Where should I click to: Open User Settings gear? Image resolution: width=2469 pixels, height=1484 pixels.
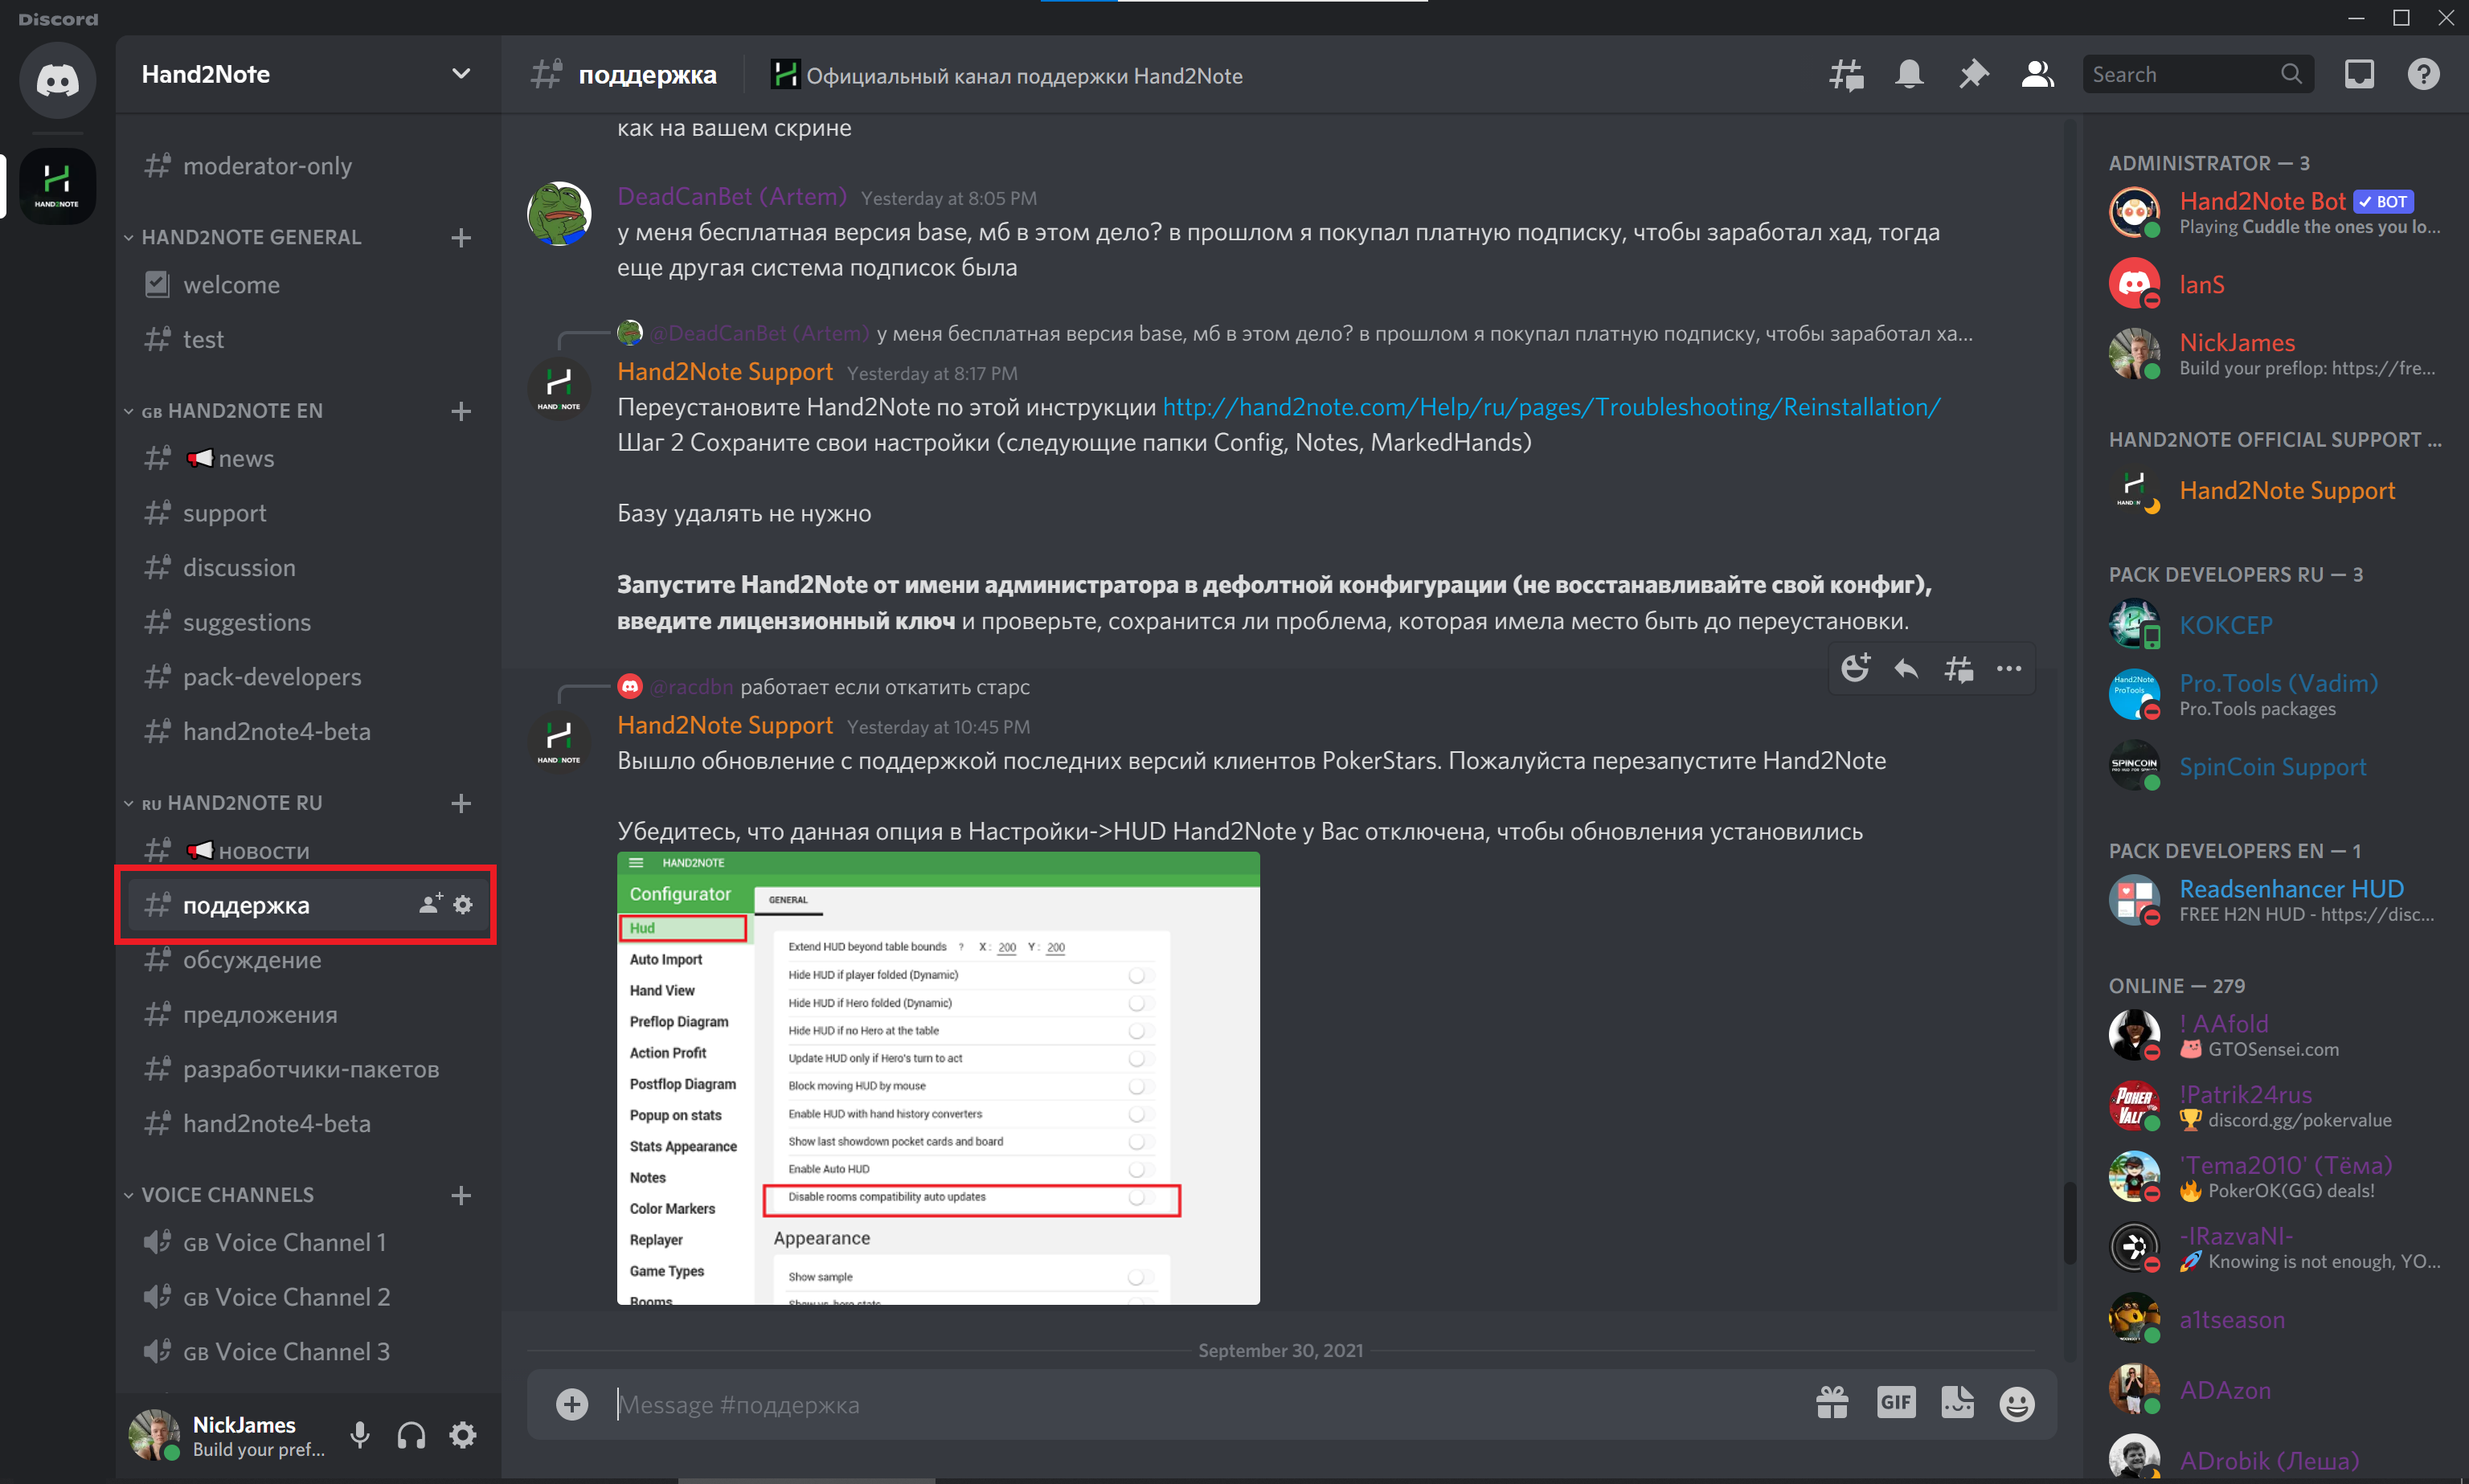[x=462, y=1436]
